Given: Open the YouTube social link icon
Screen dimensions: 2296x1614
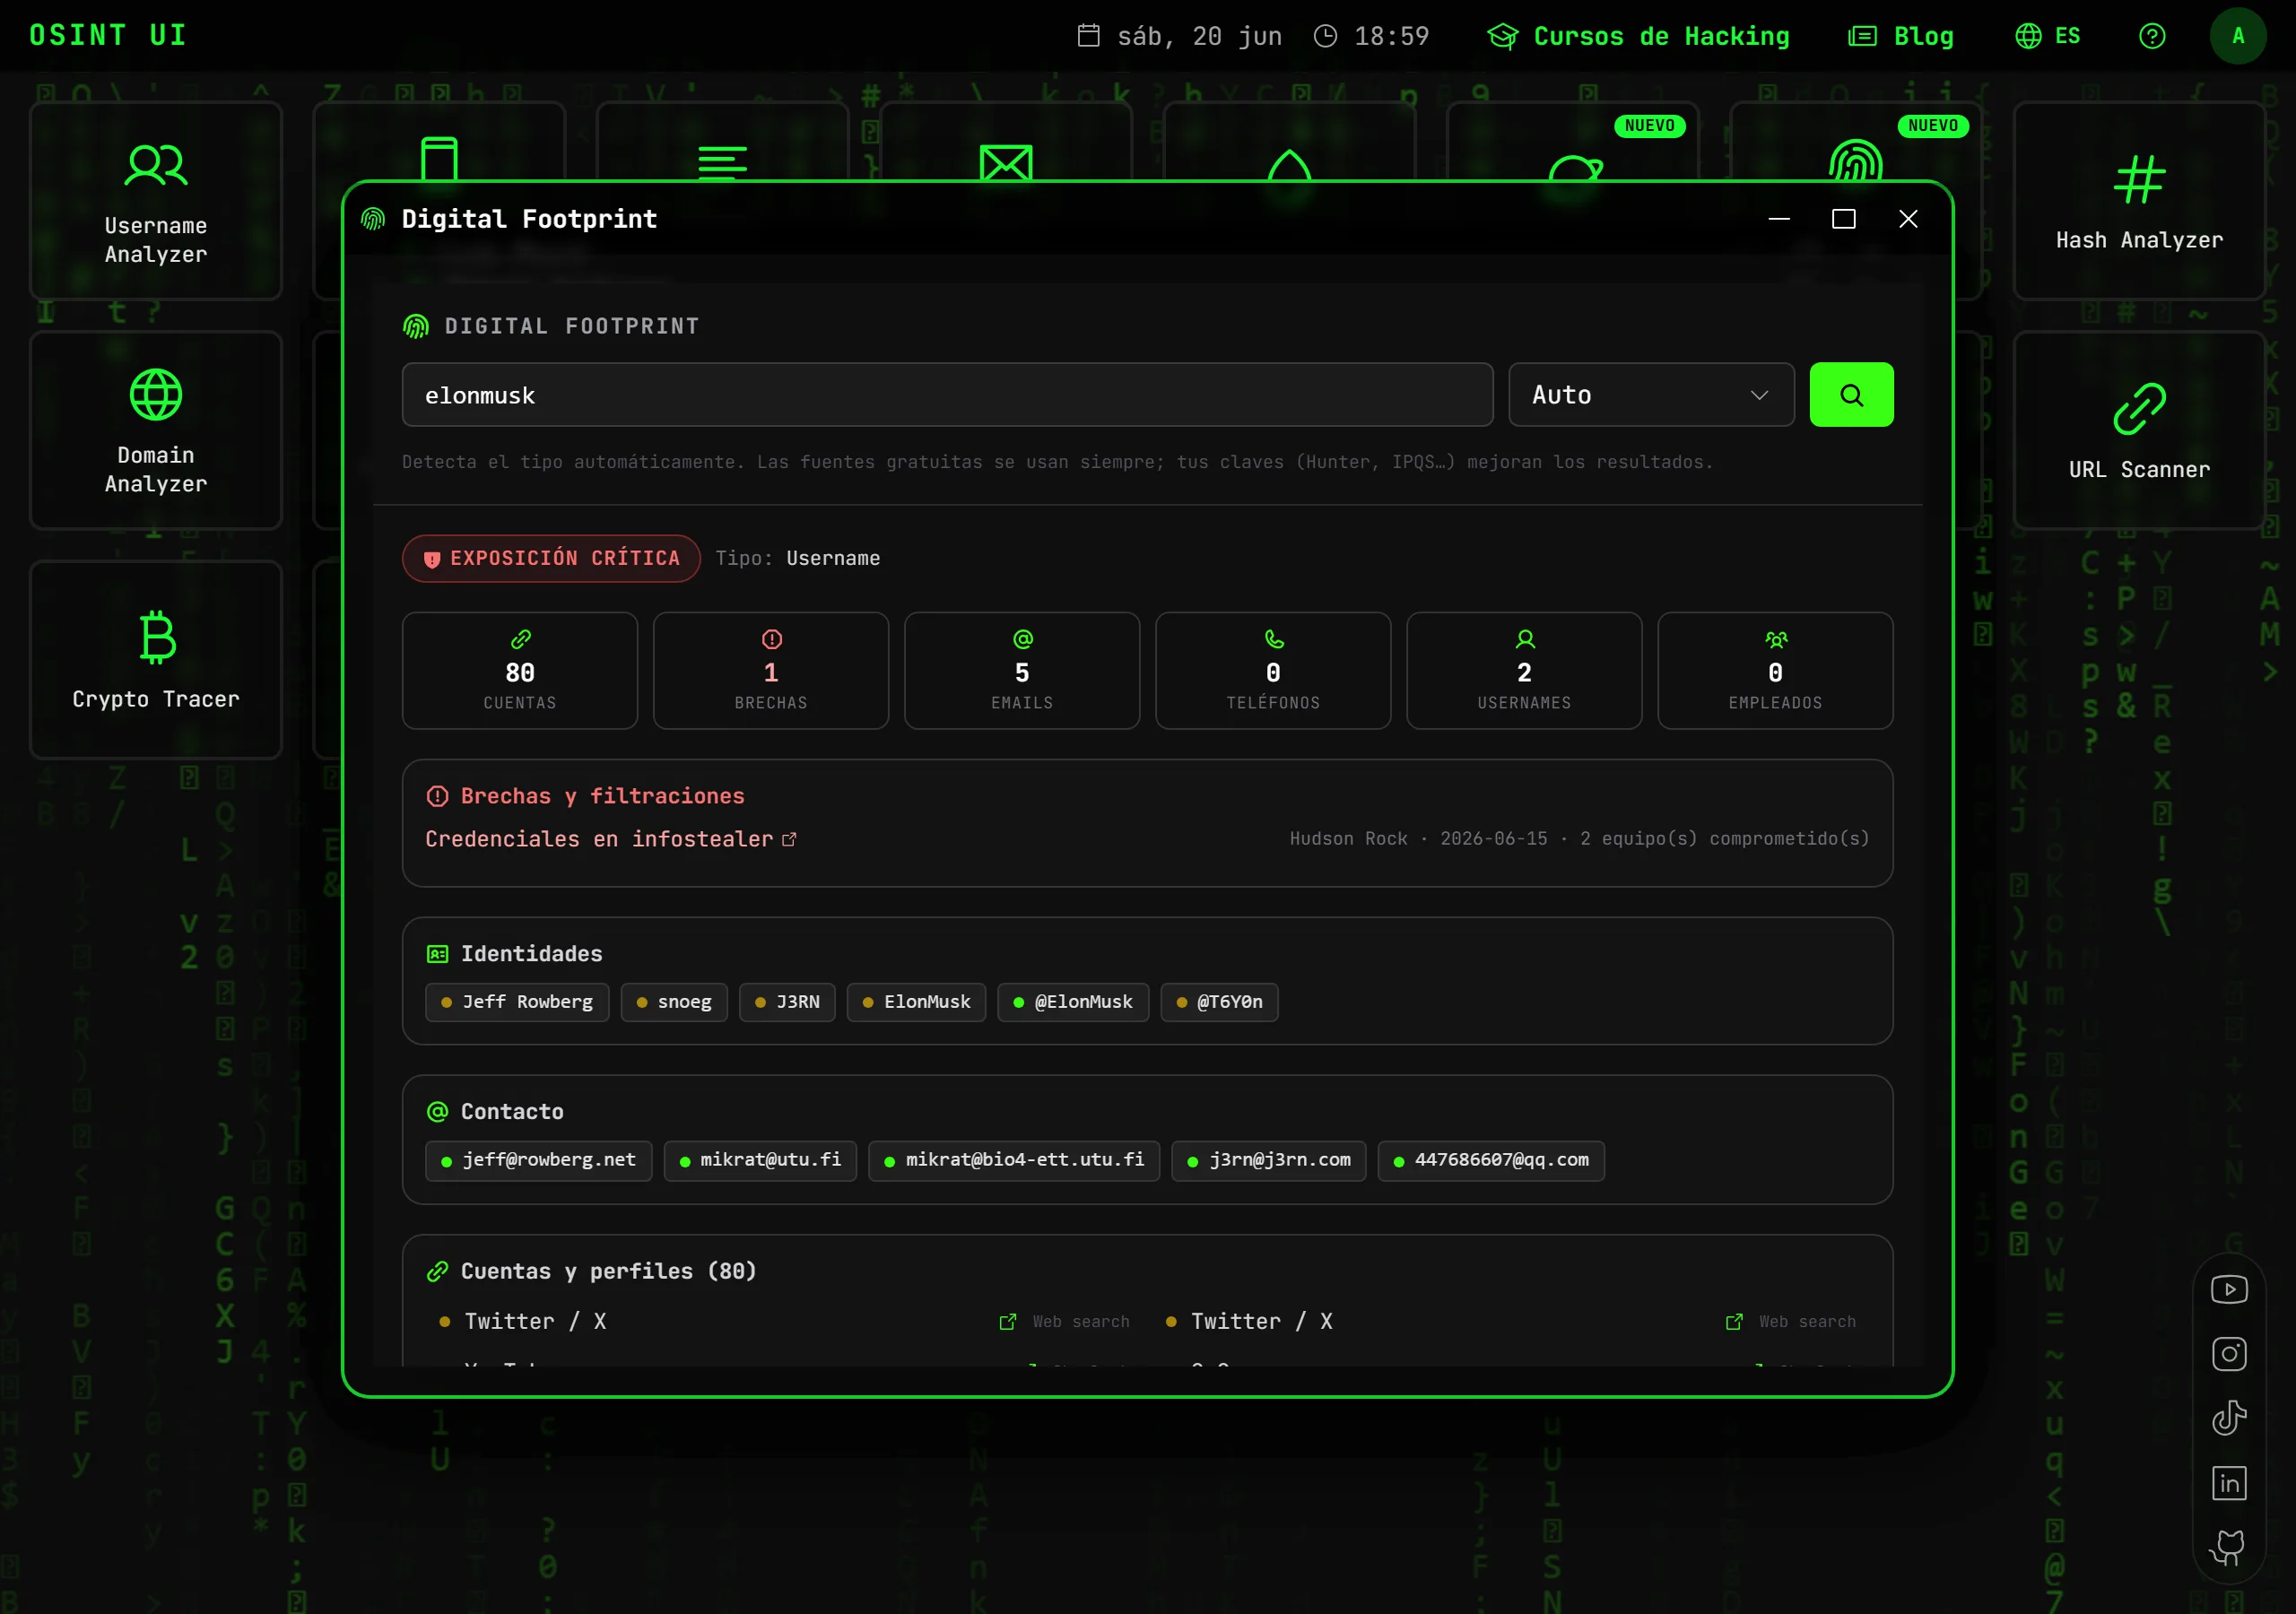Looking at the screenshot, I should pyautogui.click(x=2228, y=1289).
